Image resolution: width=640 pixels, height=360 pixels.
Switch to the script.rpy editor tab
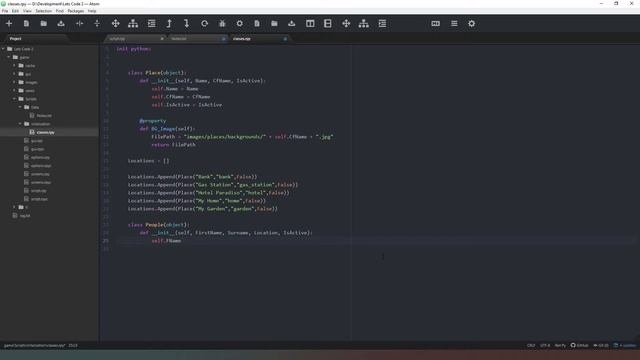pyautogui.click(x=135, y=39)
